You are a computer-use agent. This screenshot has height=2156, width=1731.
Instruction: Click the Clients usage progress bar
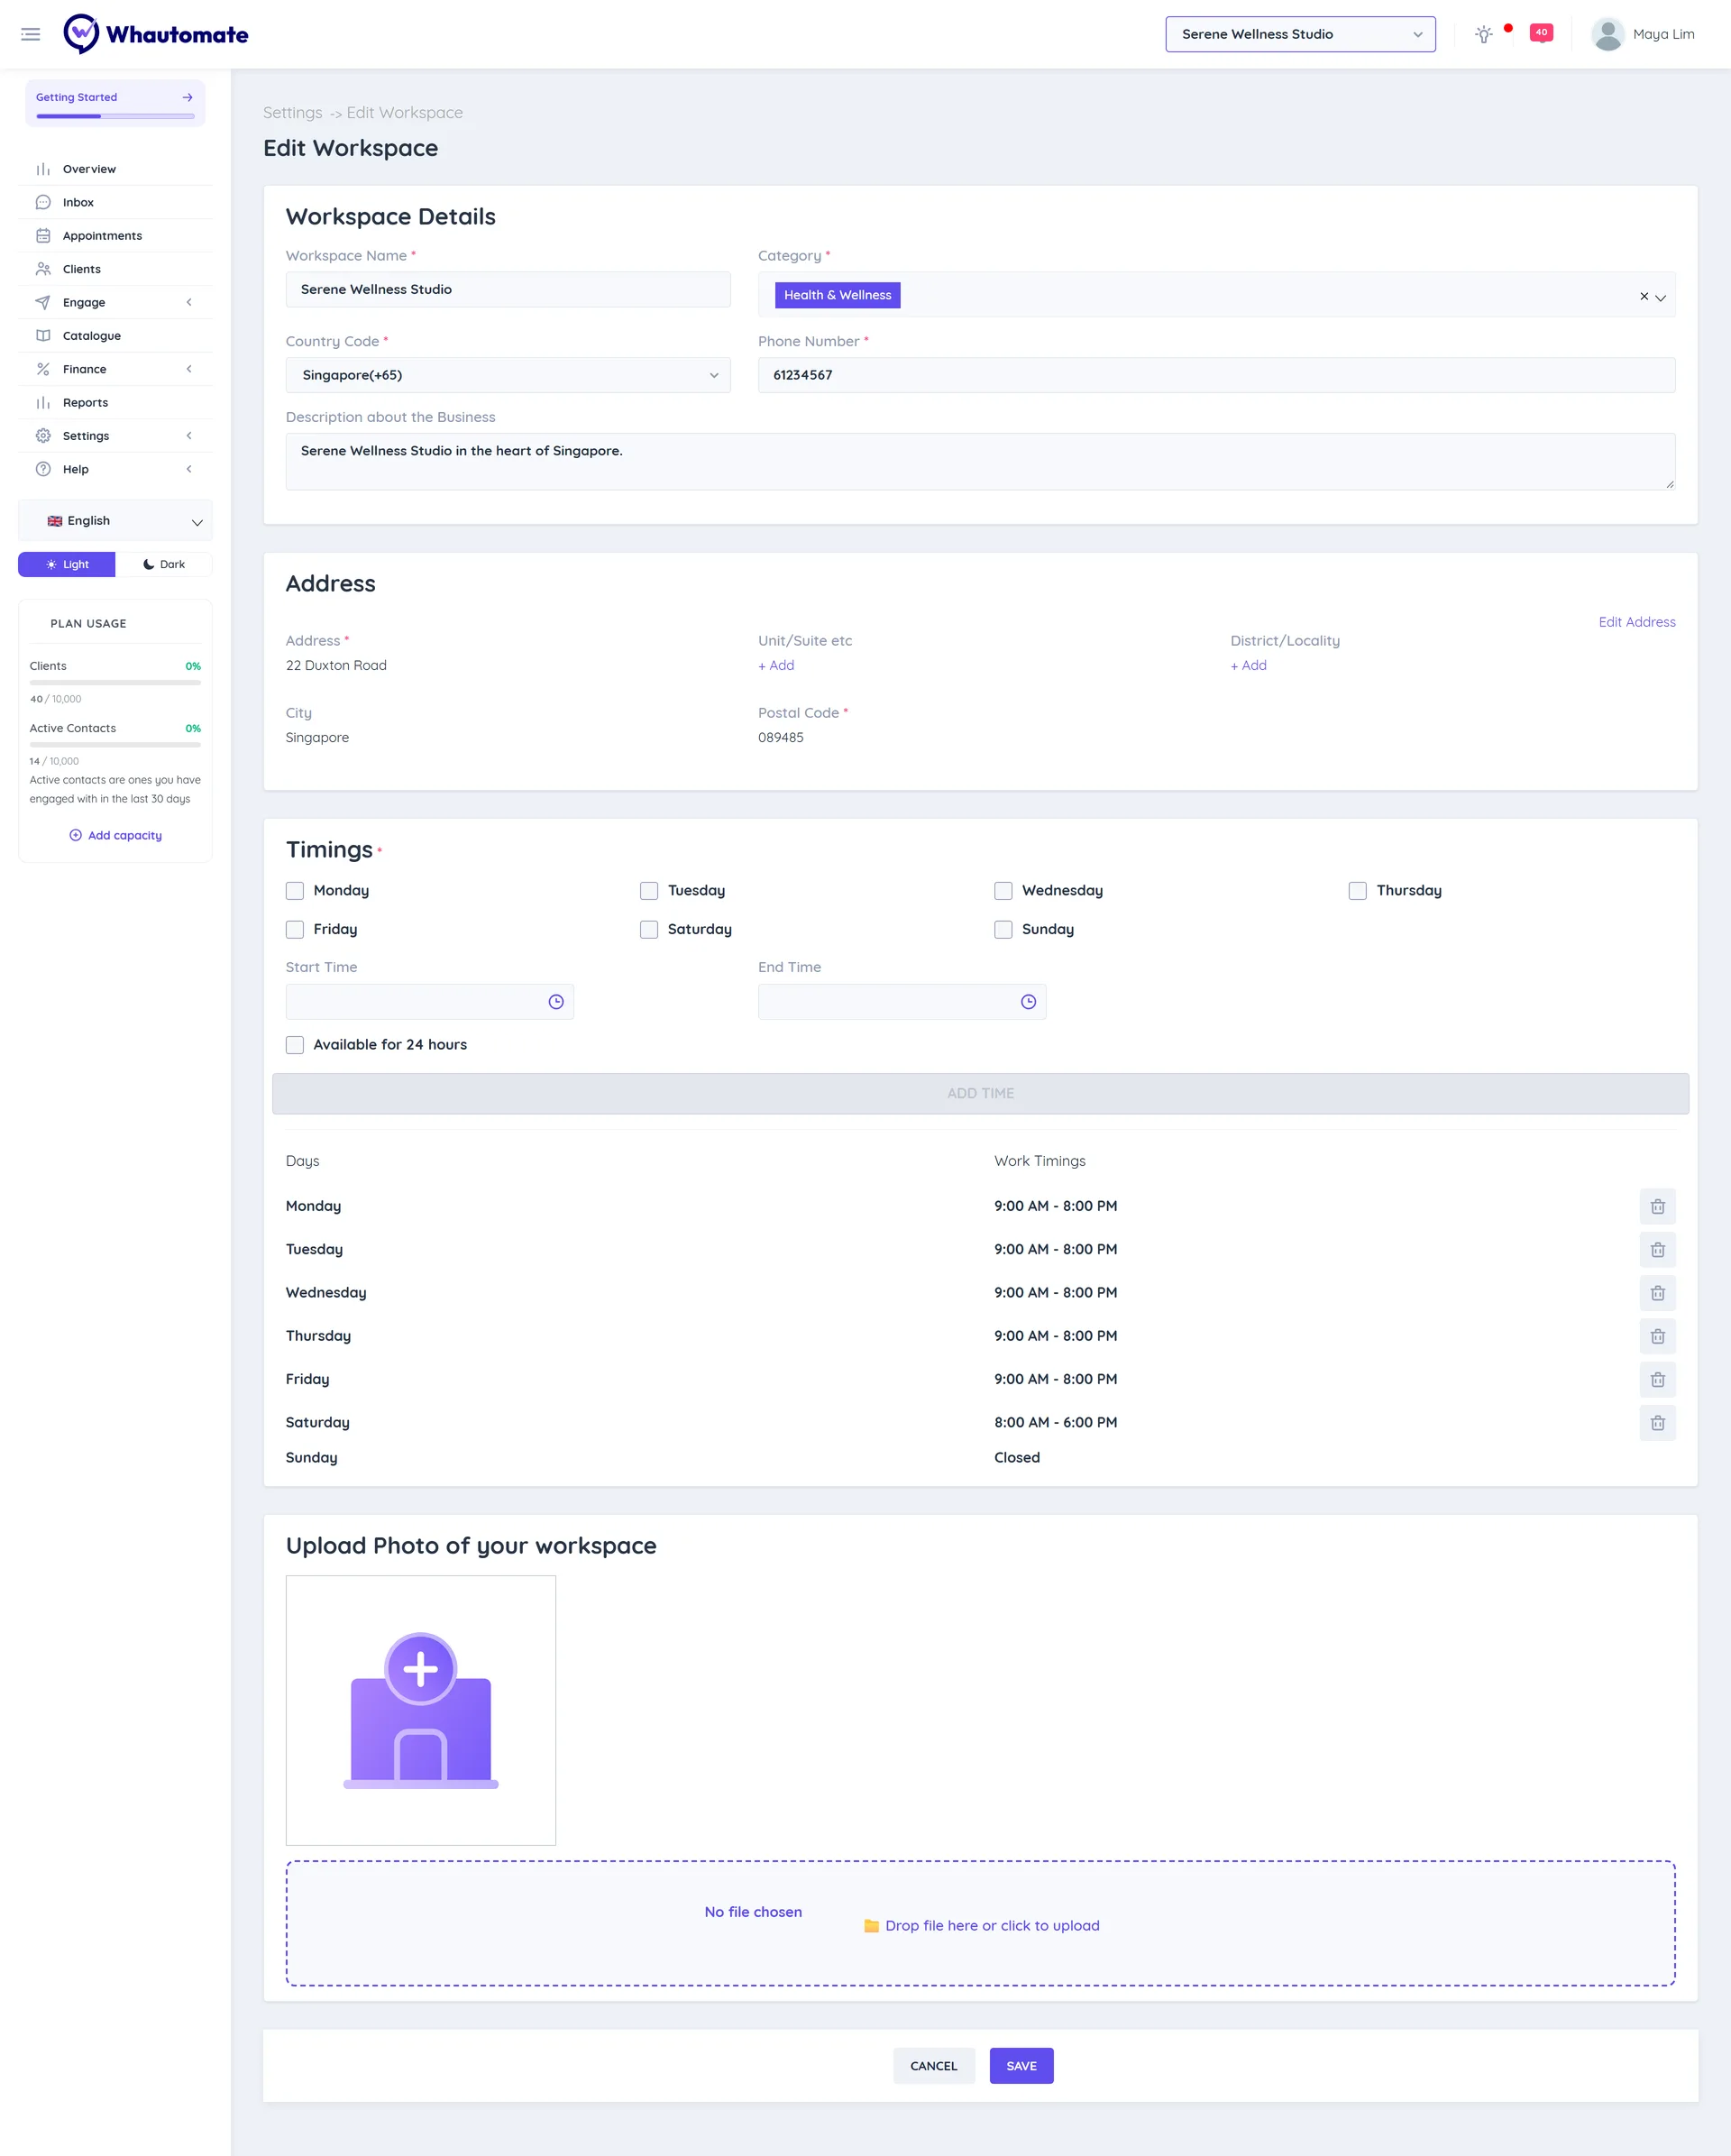115,683
